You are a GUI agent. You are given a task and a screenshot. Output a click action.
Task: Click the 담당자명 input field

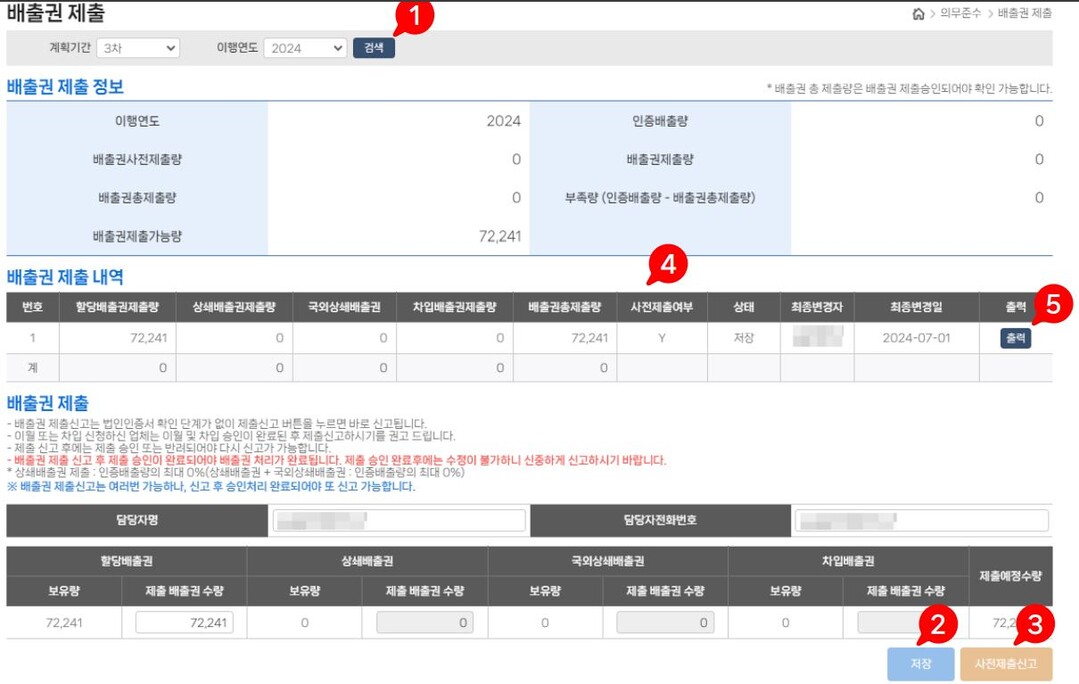(398, 520)
